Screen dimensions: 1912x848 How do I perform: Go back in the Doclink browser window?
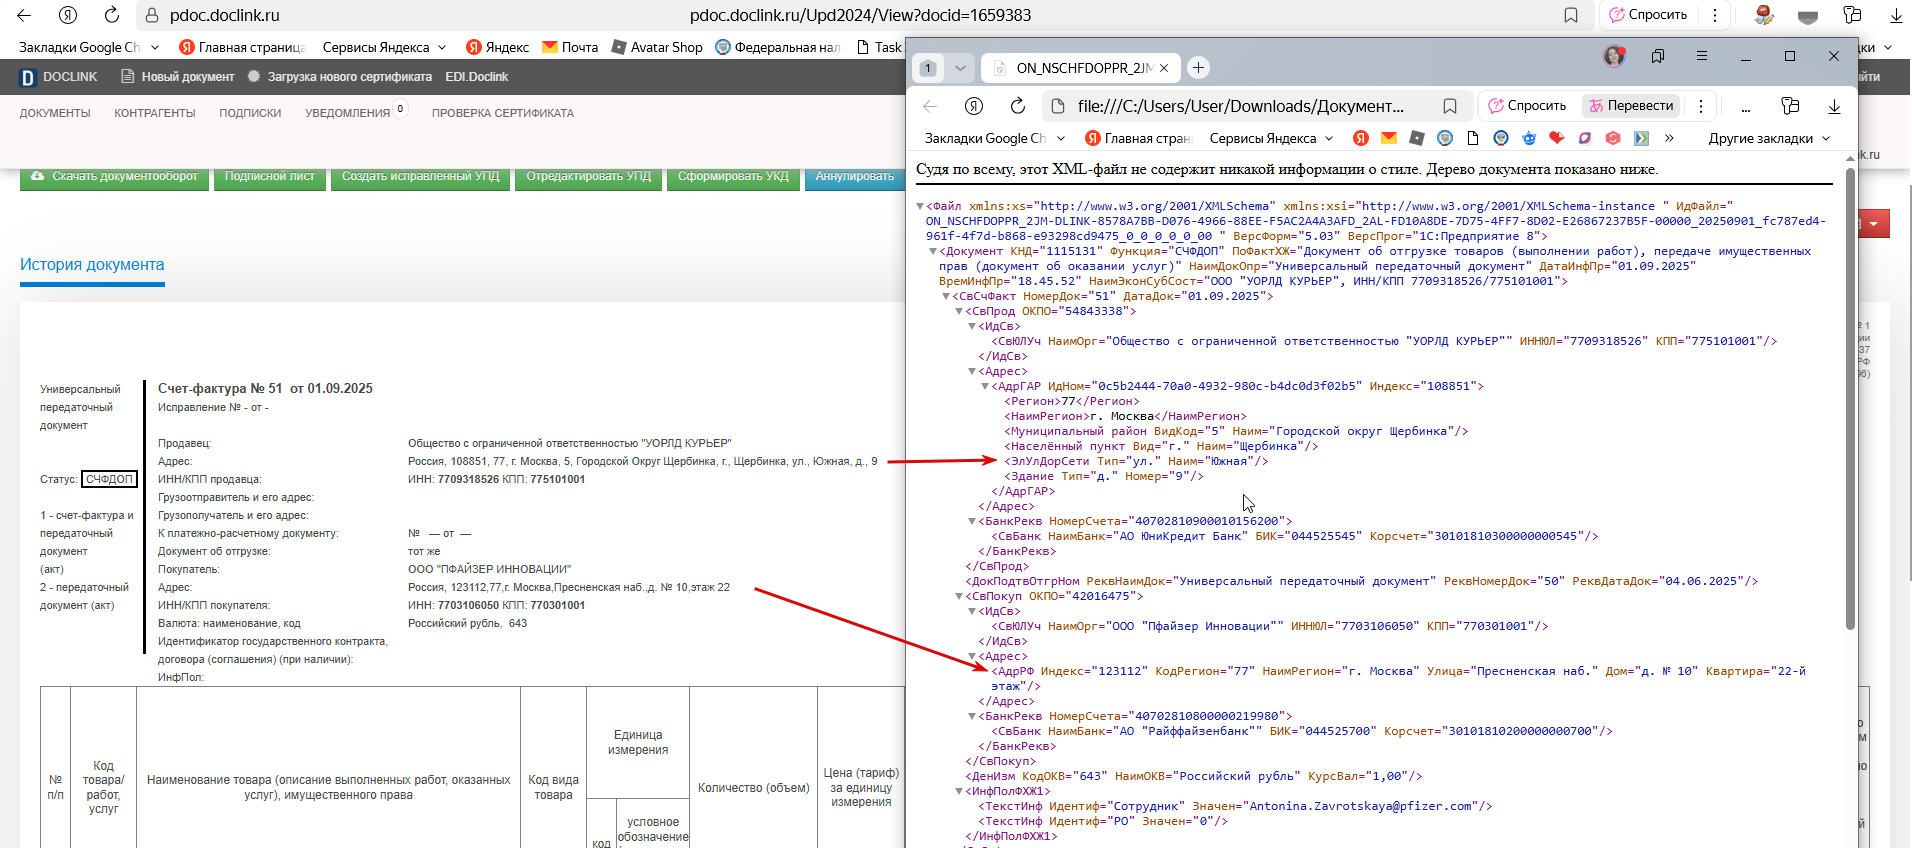pos(24,15)
